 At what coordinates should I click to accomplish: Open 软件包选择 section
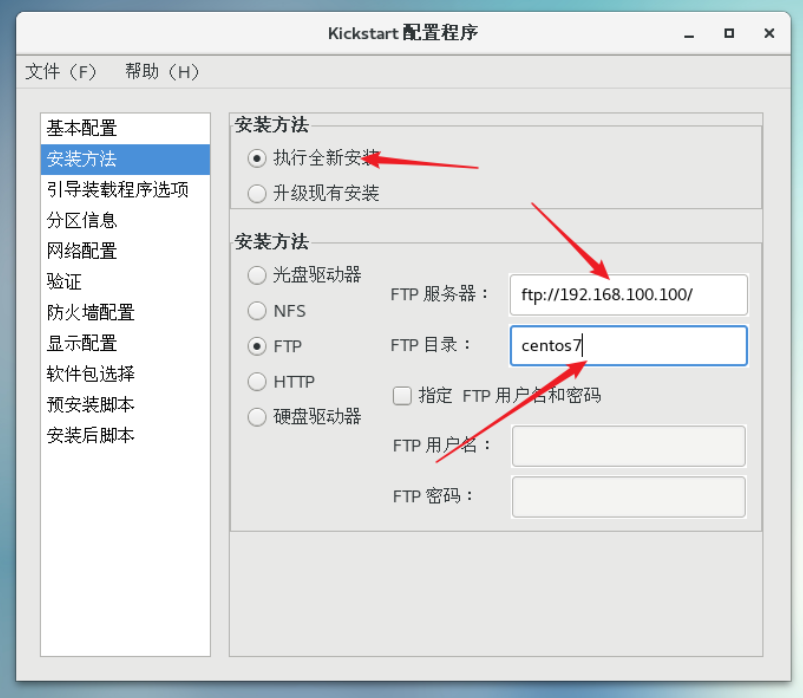tap(125, 374)
